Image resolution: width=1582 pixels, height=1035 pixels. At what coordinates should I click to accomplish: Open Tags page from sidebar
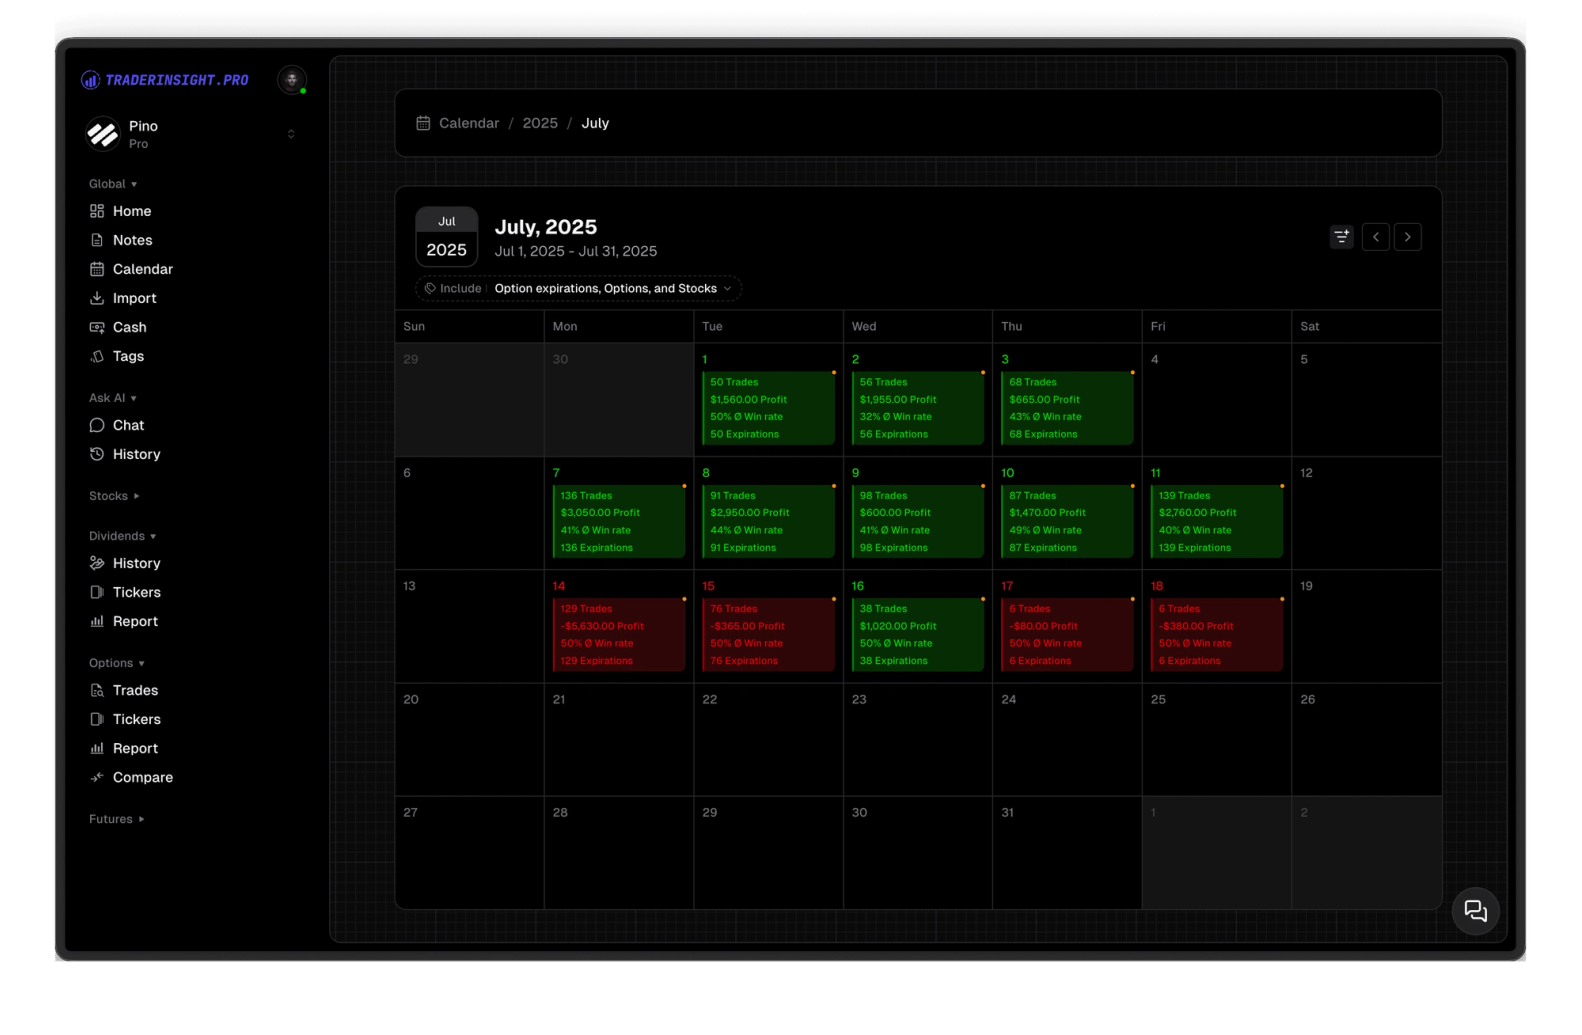coord(128,356)
